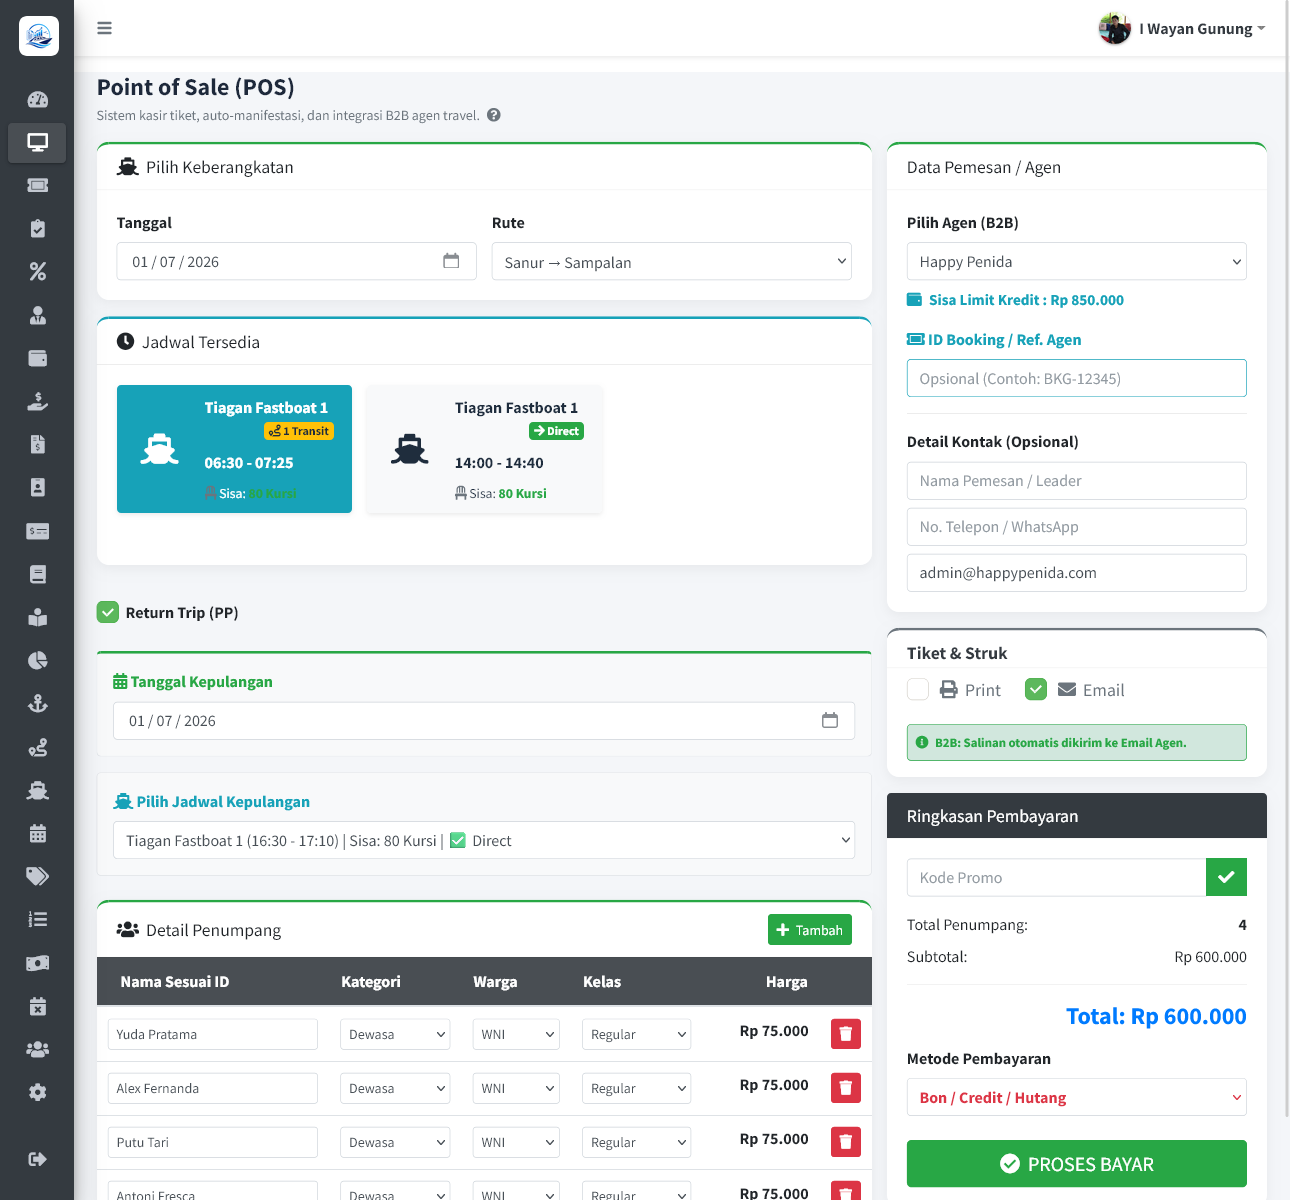Screen dimensions: 1290x1200
Task: Click the No. Telepon / WhatsApp field
Action: pyautogui.click(x=1077, y=527)
